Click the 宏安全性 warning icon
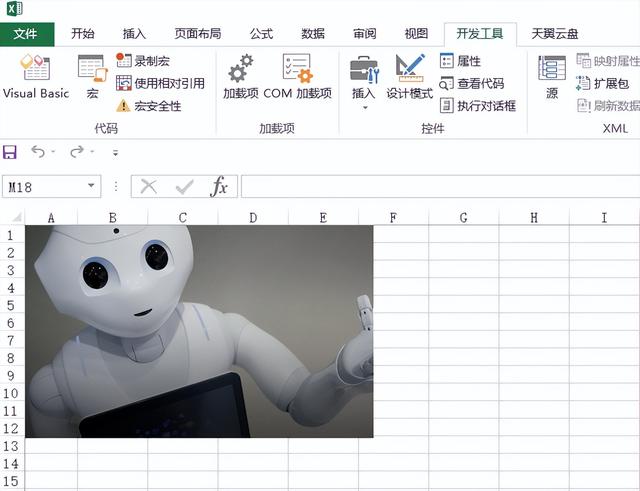Screen dimensions: 640x491 (x=124, y=105)
